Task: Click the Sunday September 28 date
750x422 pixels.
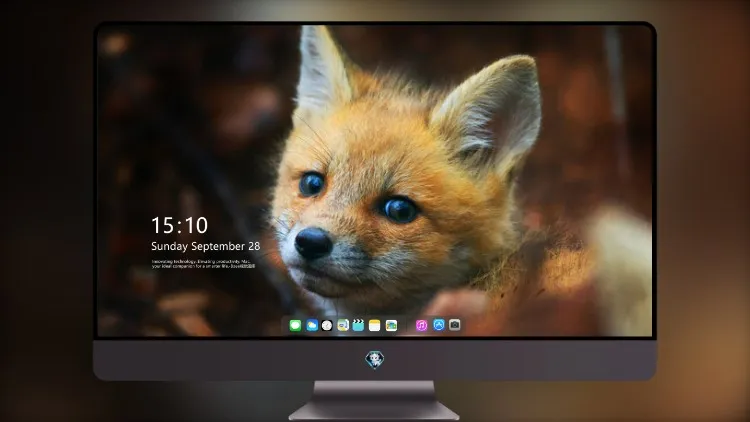Action: [206, 246]
